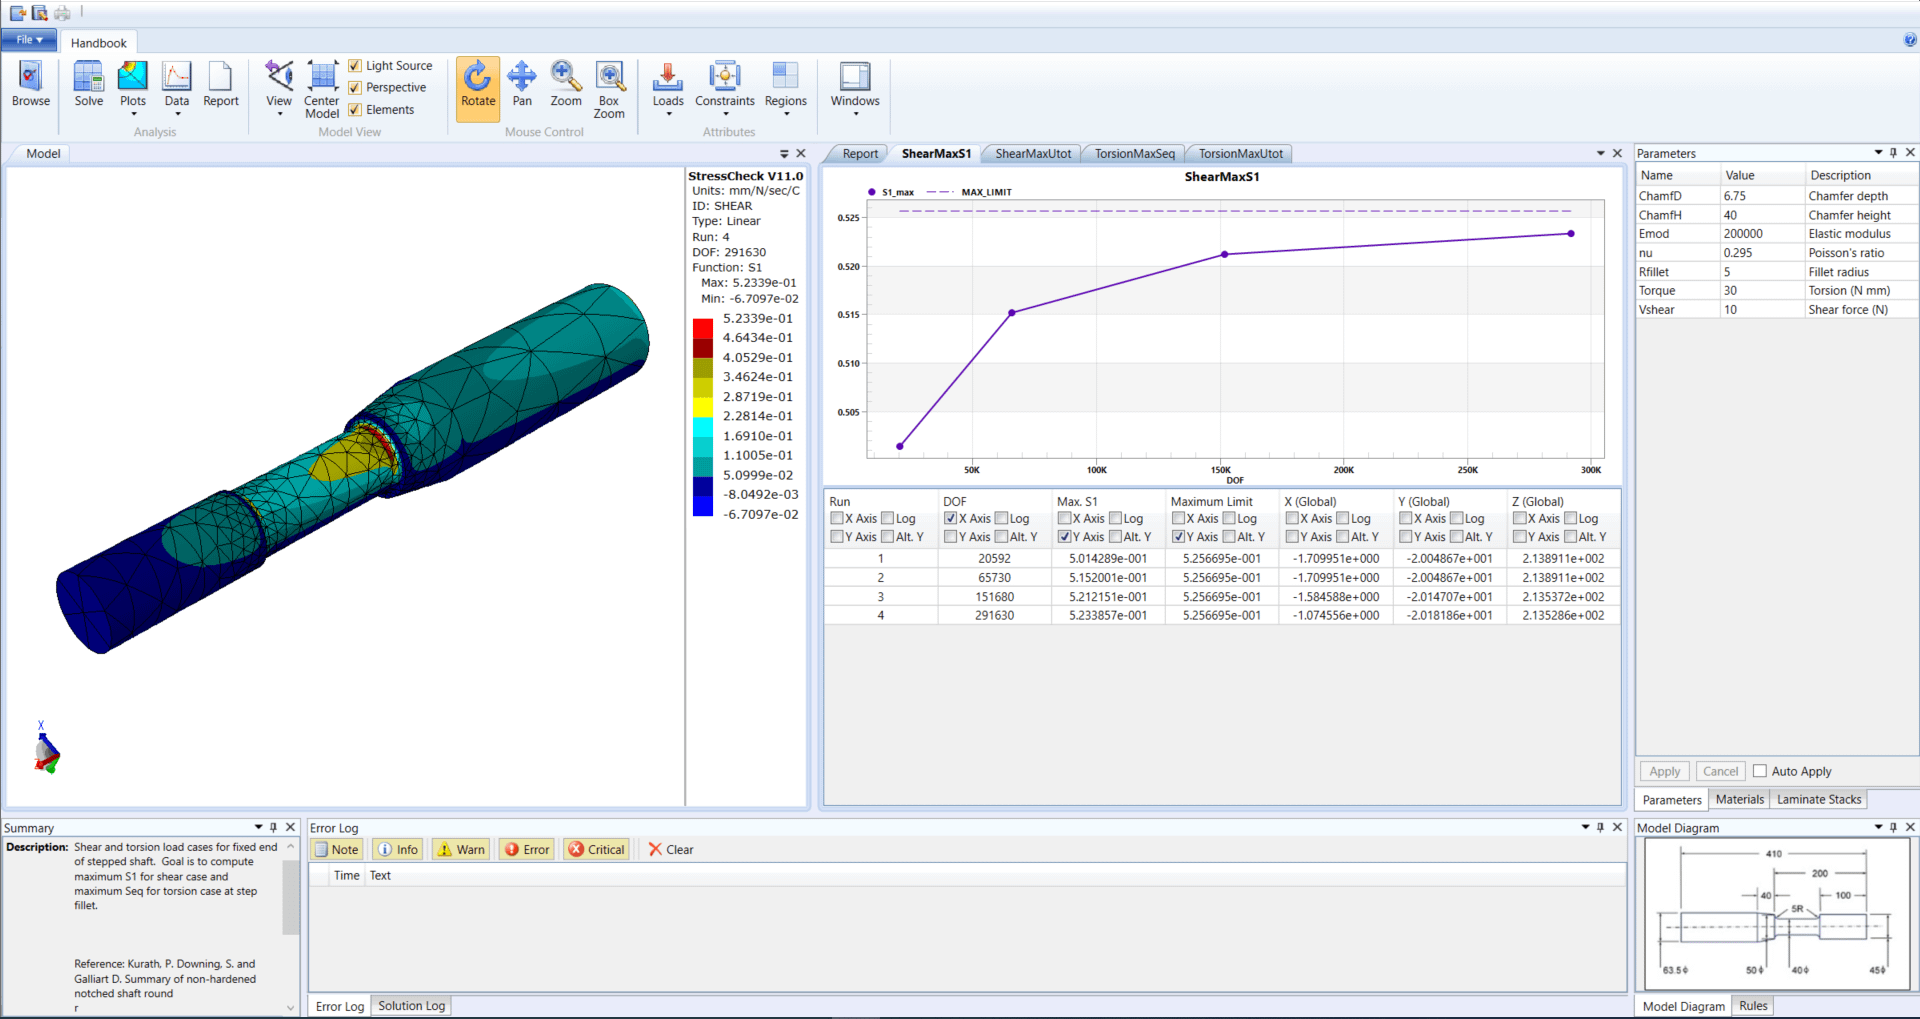This screenshot has width=1920, height=1019.
Task: Click the help question mark icon
Action: 1910,40
